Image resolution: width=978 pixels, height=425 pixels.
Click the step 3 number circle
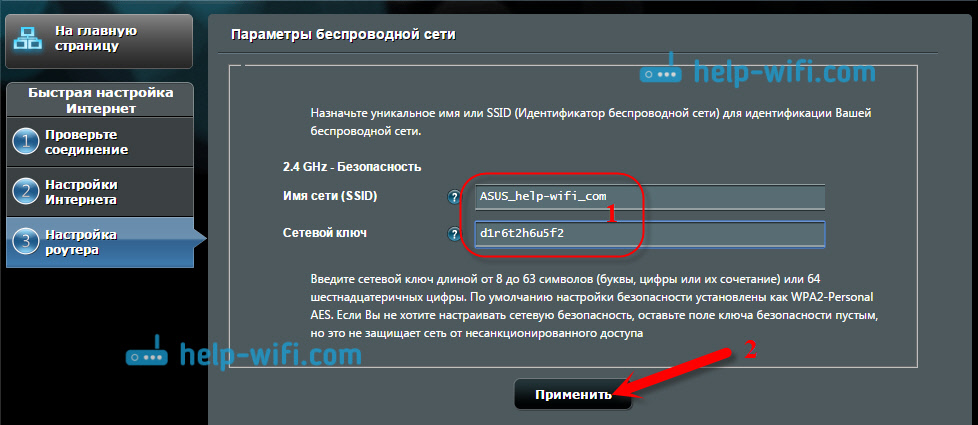click(25, 242)
